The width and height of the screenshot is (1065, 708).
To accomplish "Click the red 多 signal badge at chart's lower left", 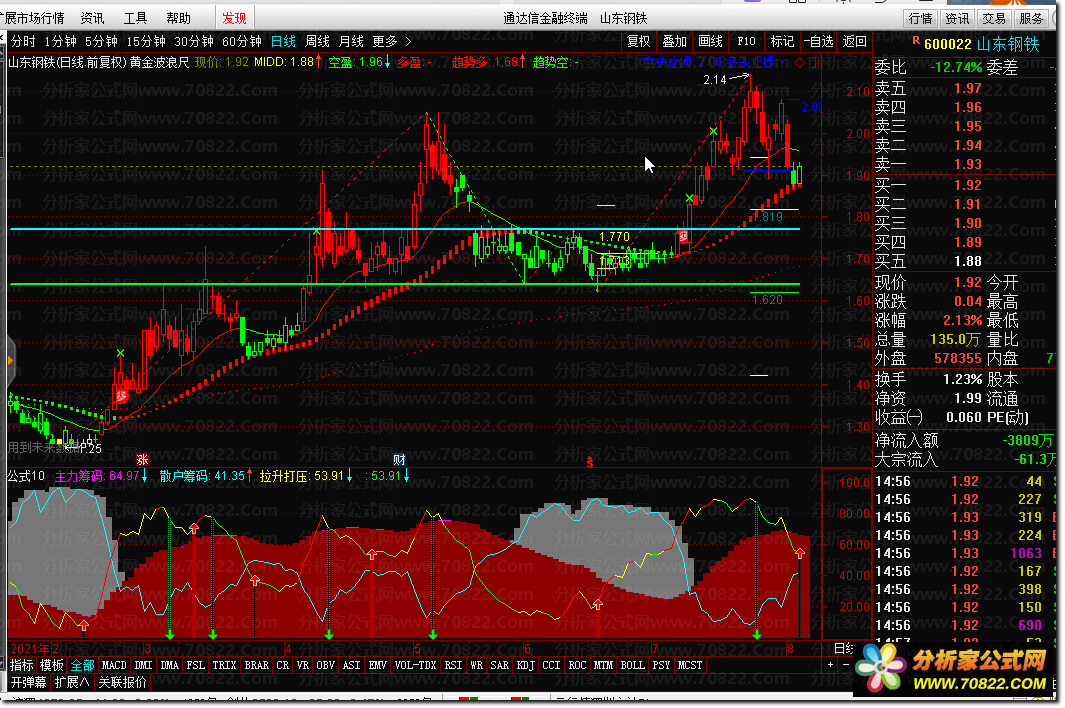I will tap(122, 395).
